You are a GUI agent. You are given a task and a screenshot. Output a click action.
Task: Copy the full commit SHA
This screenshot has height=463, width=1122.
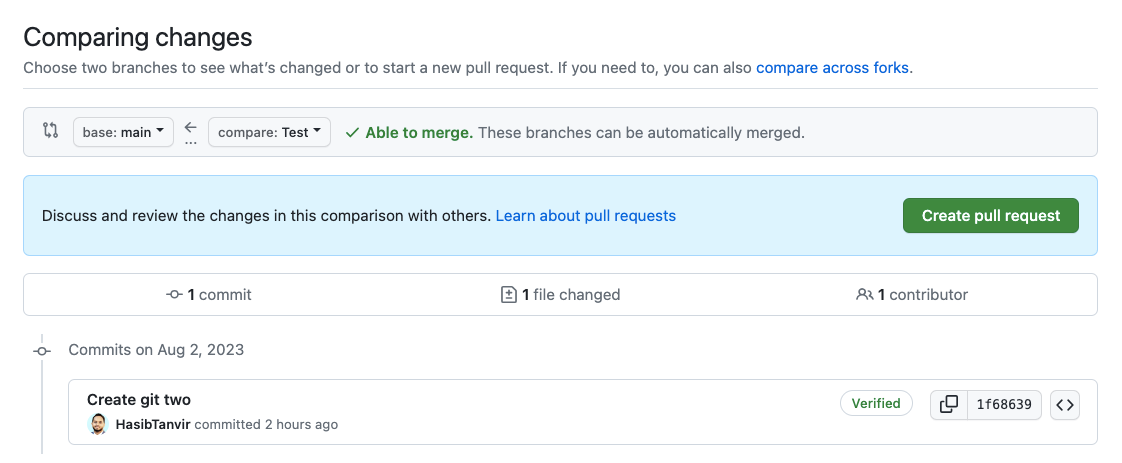click(x=949, y=405)
